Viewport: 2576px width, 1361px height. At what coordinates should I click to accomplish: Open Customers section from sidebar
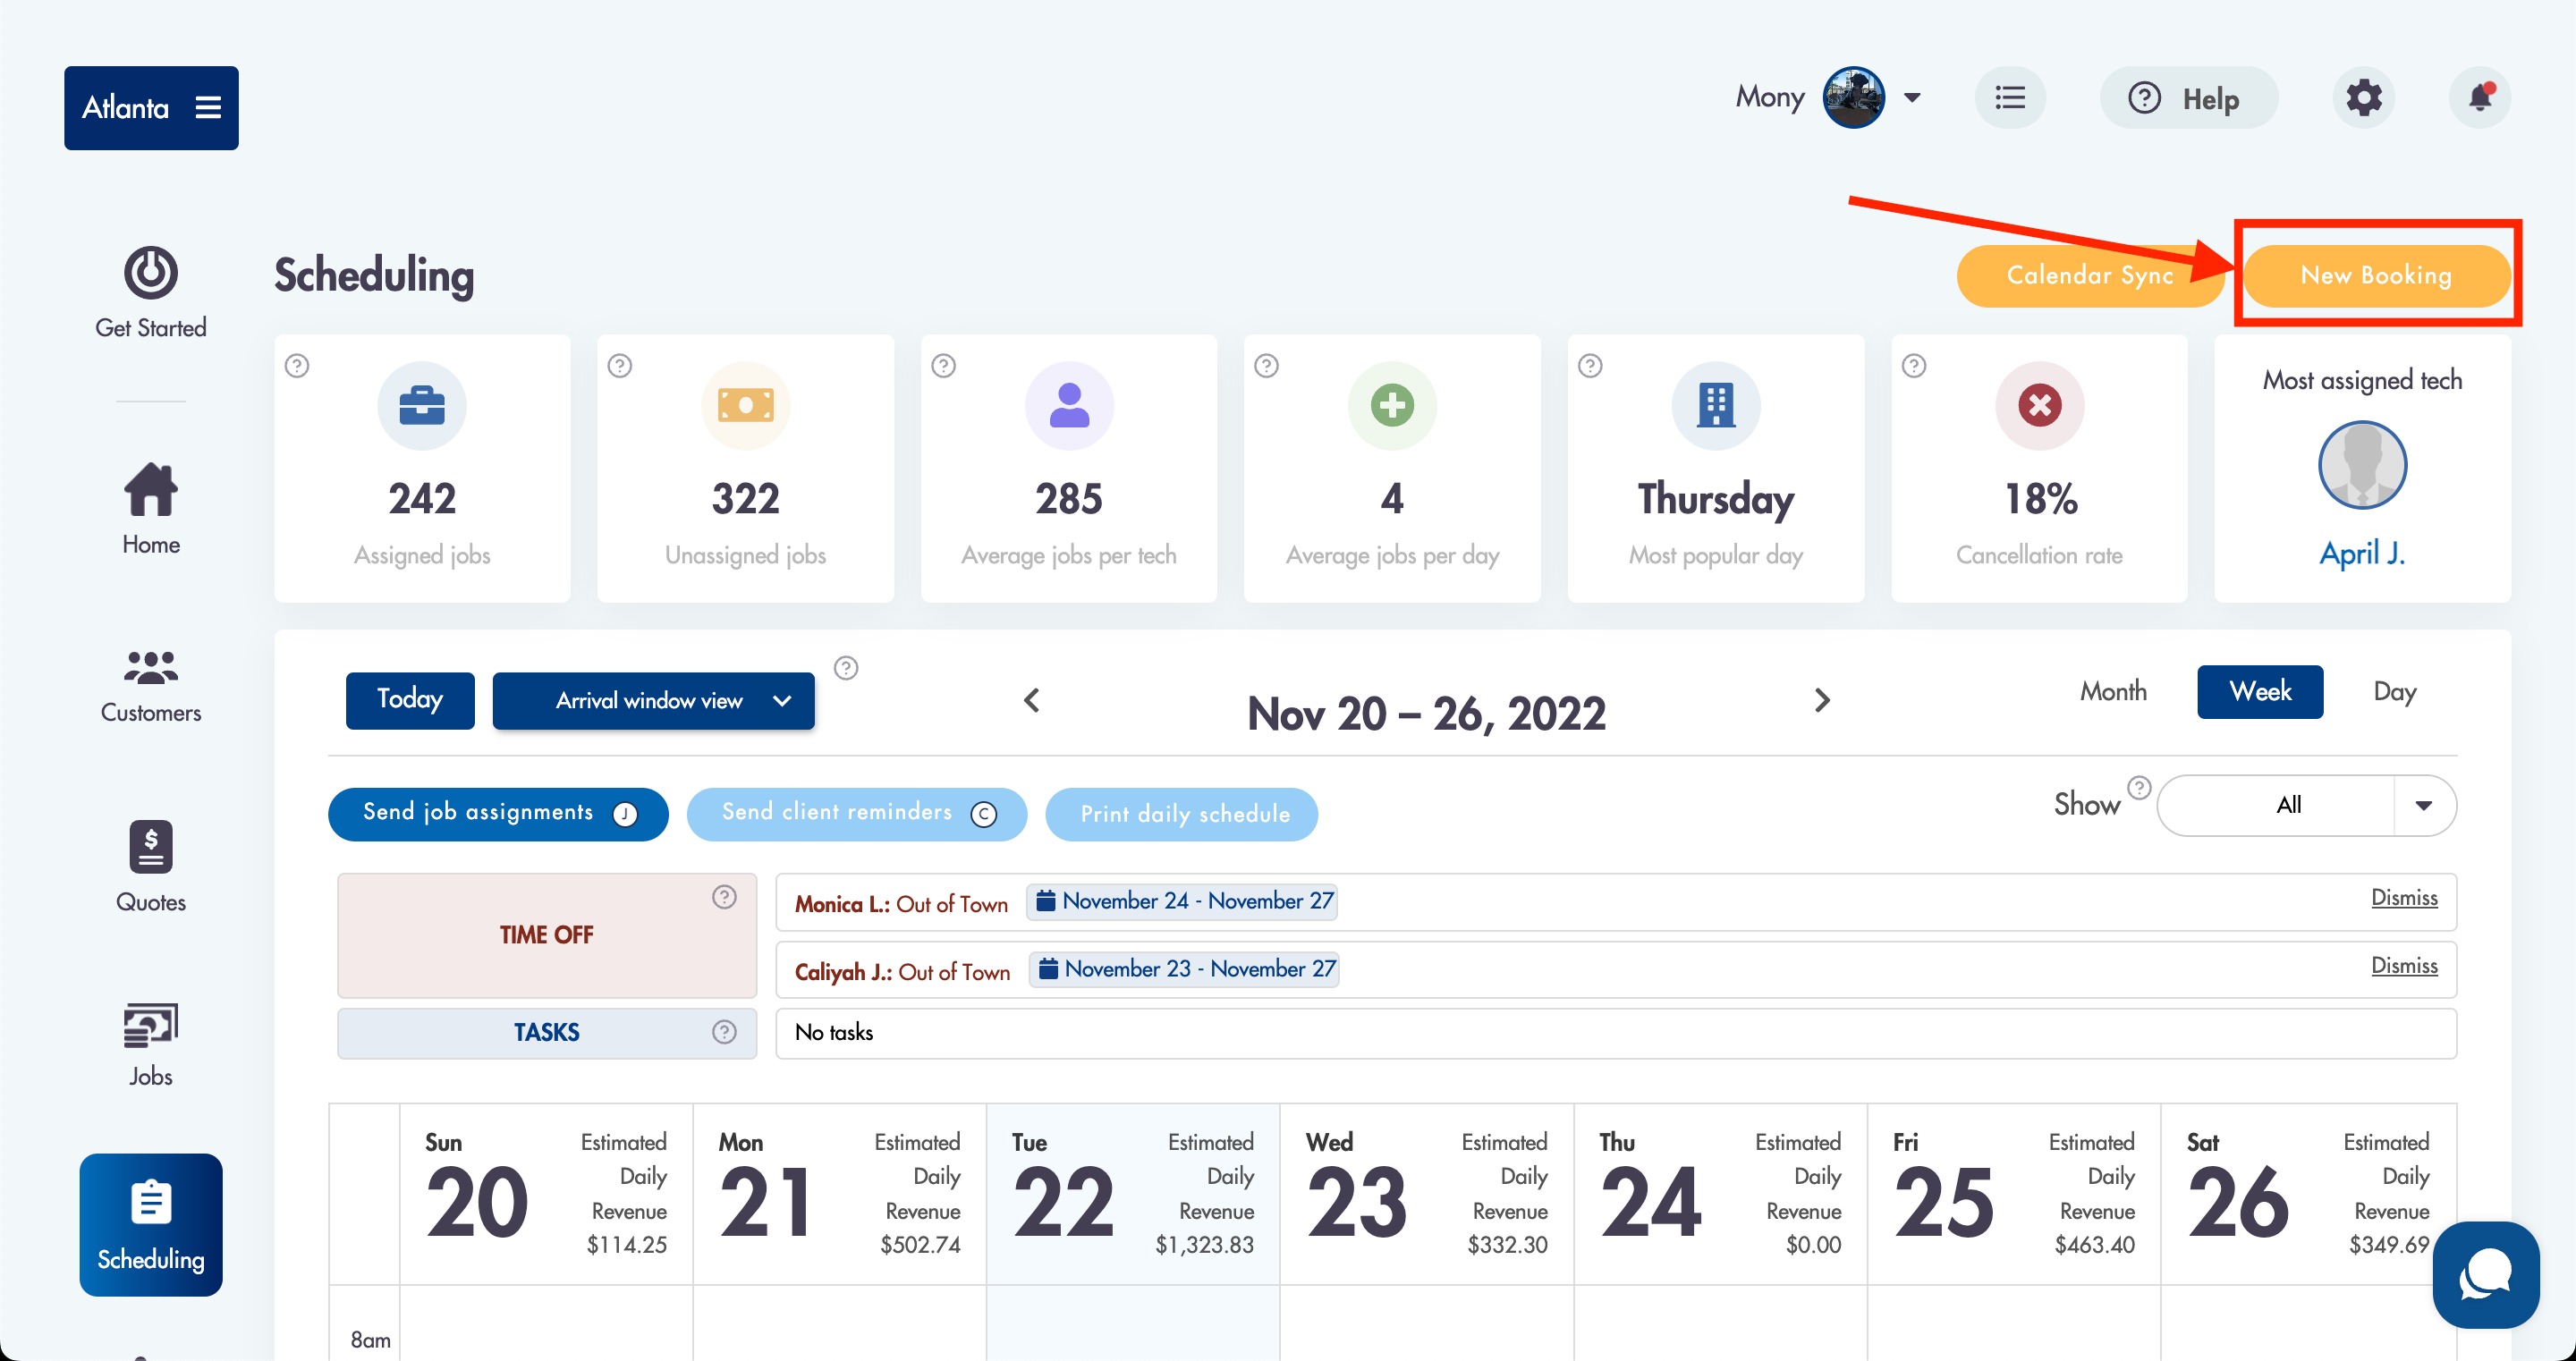[x=151, y=685]
